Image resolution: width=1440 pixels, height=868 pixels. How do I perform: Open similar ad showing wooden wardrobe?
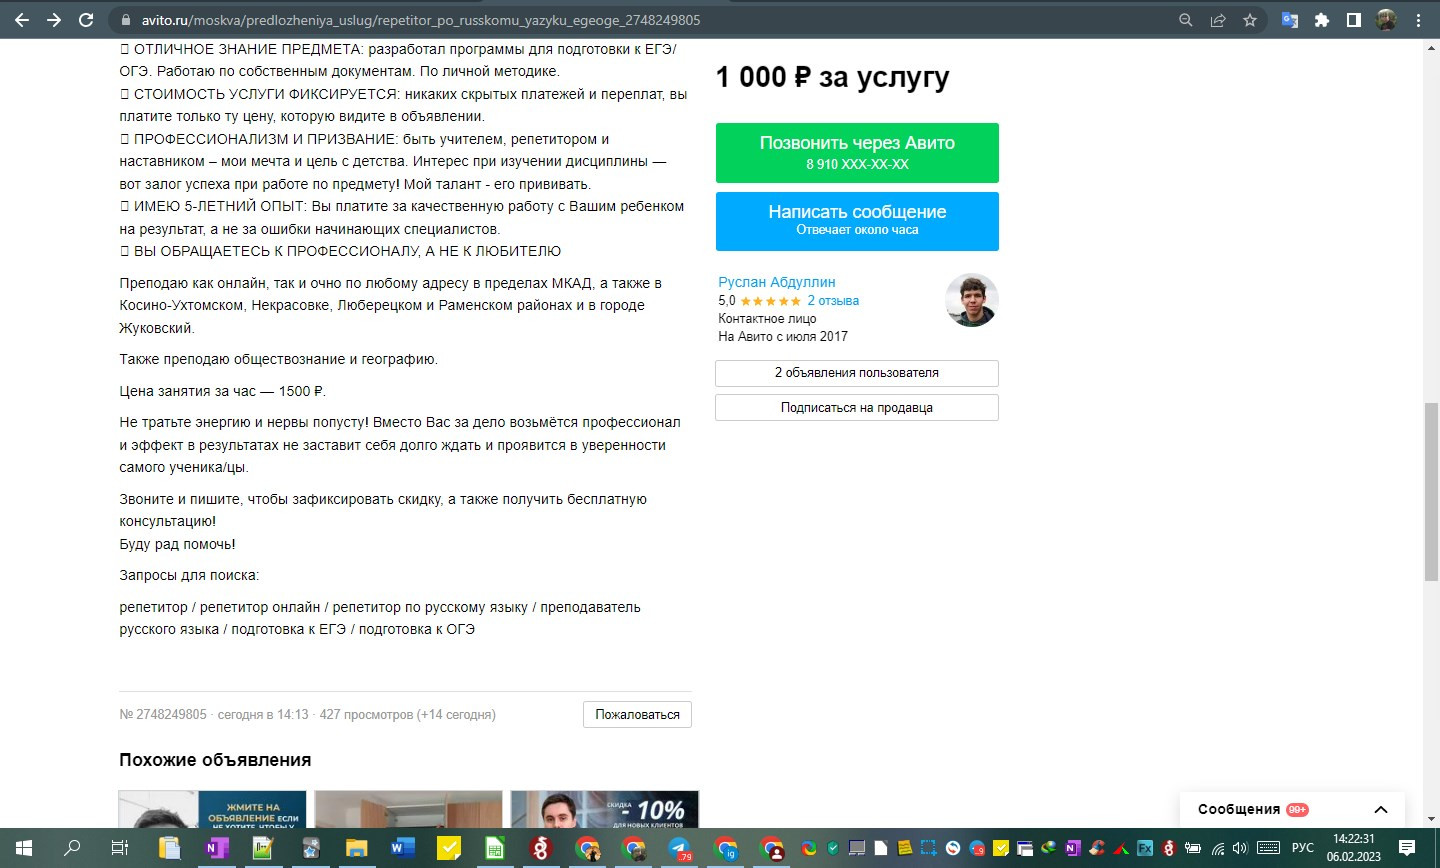point(408,809)
